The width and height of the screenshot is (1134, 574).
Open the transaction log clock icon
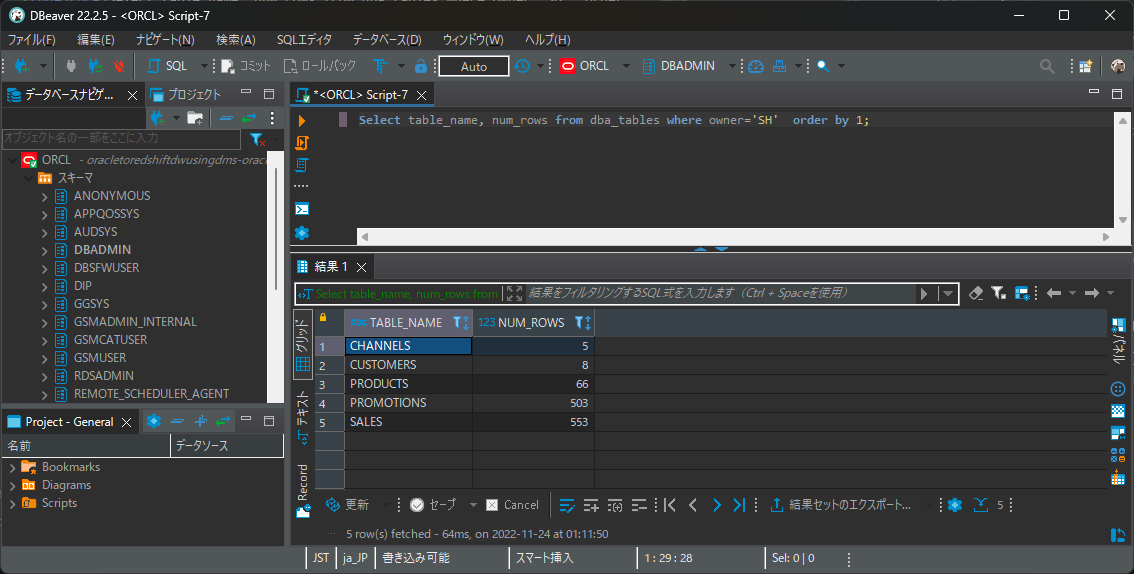[x=522, y=66]
